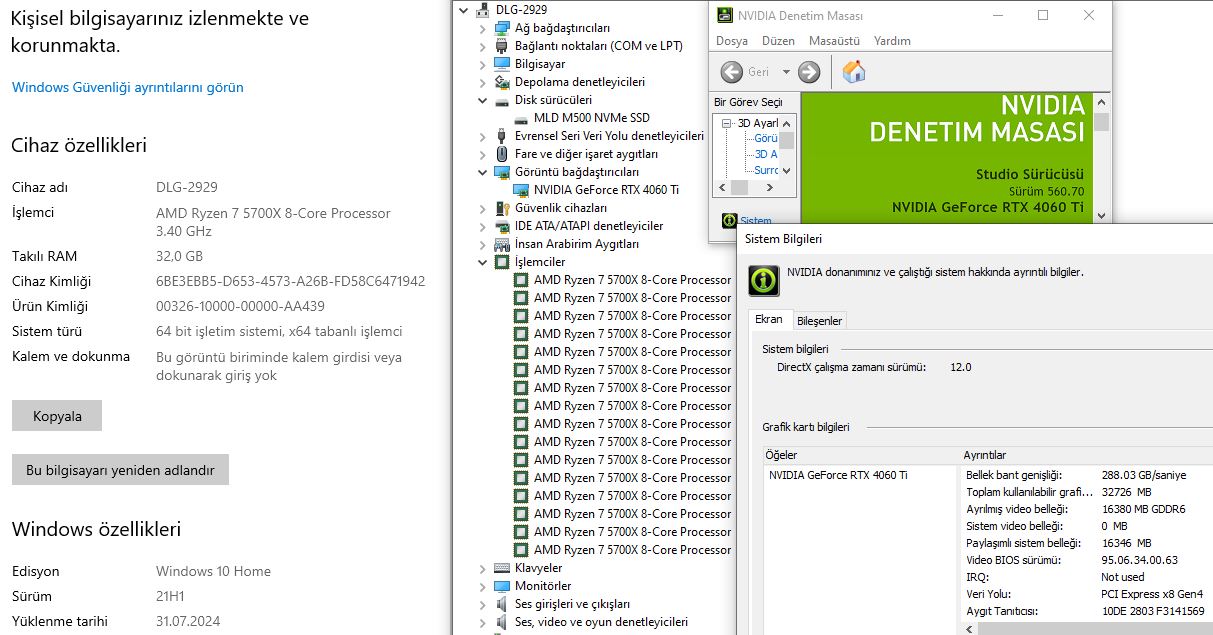Image resolution: width=1213 pixels, height=635 pixels.
Task: Click the NVIDIA task tree vertical scrollbar
Action: 787,147
